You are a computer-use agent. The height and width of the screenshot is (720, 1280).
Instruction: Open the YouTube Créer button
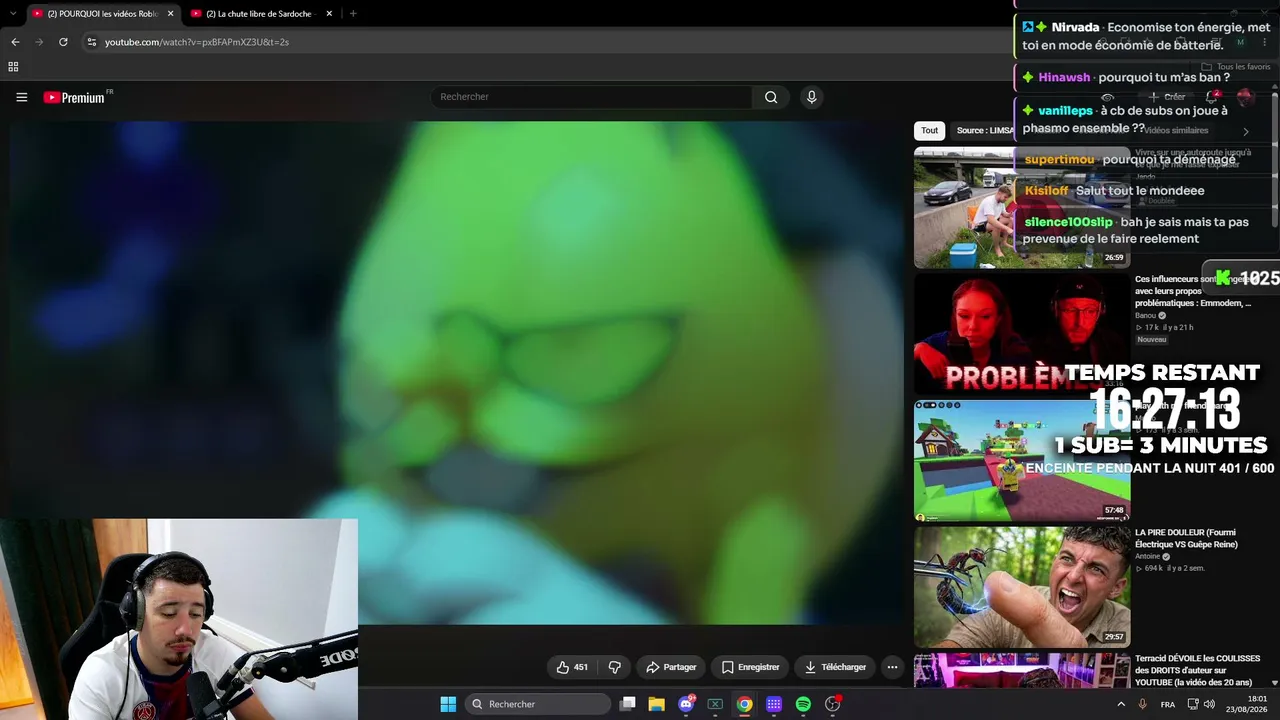(x=1167, y=97)
